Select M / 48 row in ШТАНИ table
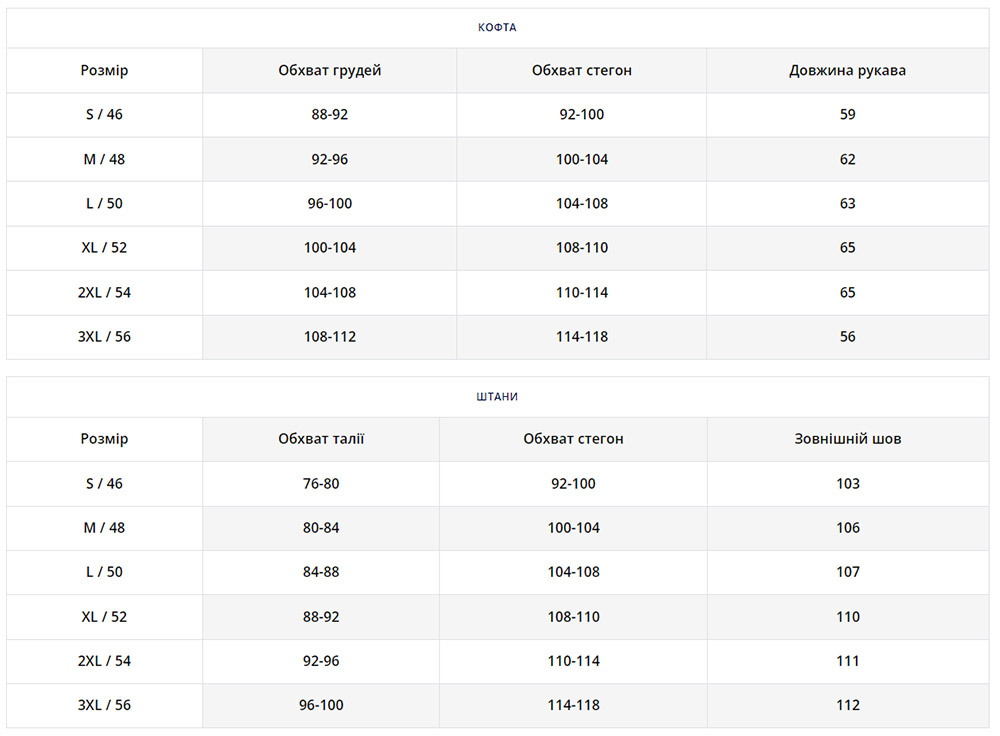 104,528
